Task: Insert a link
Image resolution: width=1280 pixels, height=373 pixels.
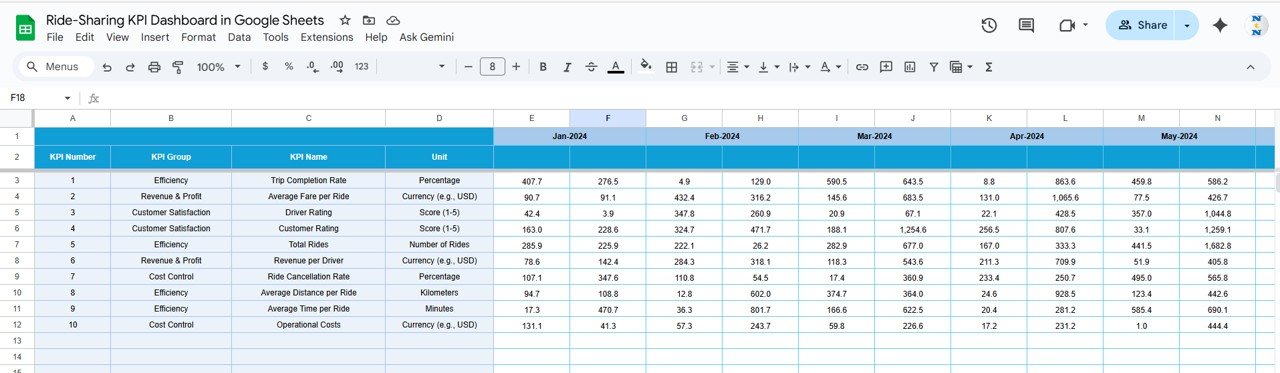Action: pos(862,67)
